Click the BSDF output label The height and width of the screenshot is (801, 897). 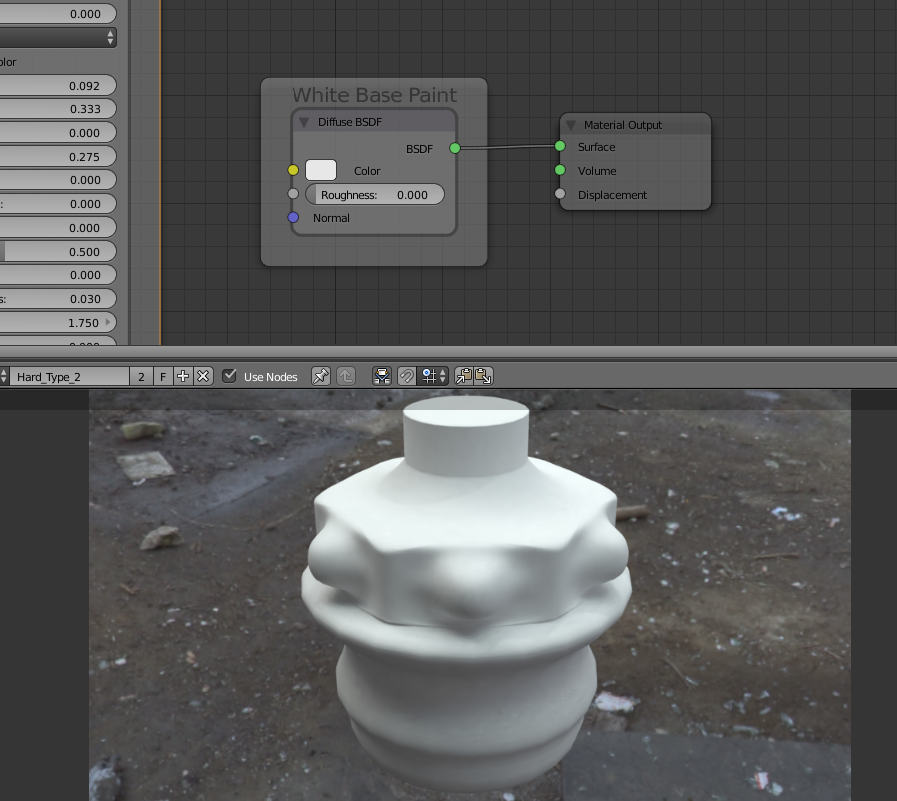[419, 149]
